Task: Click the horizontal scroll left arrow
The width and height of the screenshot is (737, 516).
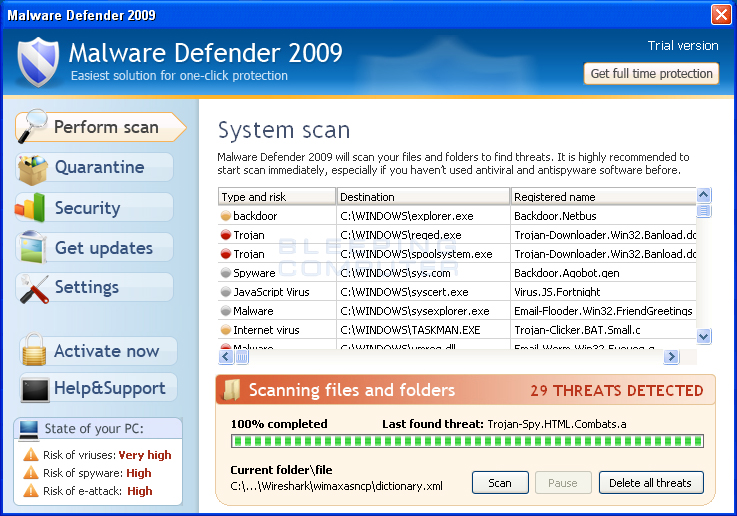Action: point(226,357)
